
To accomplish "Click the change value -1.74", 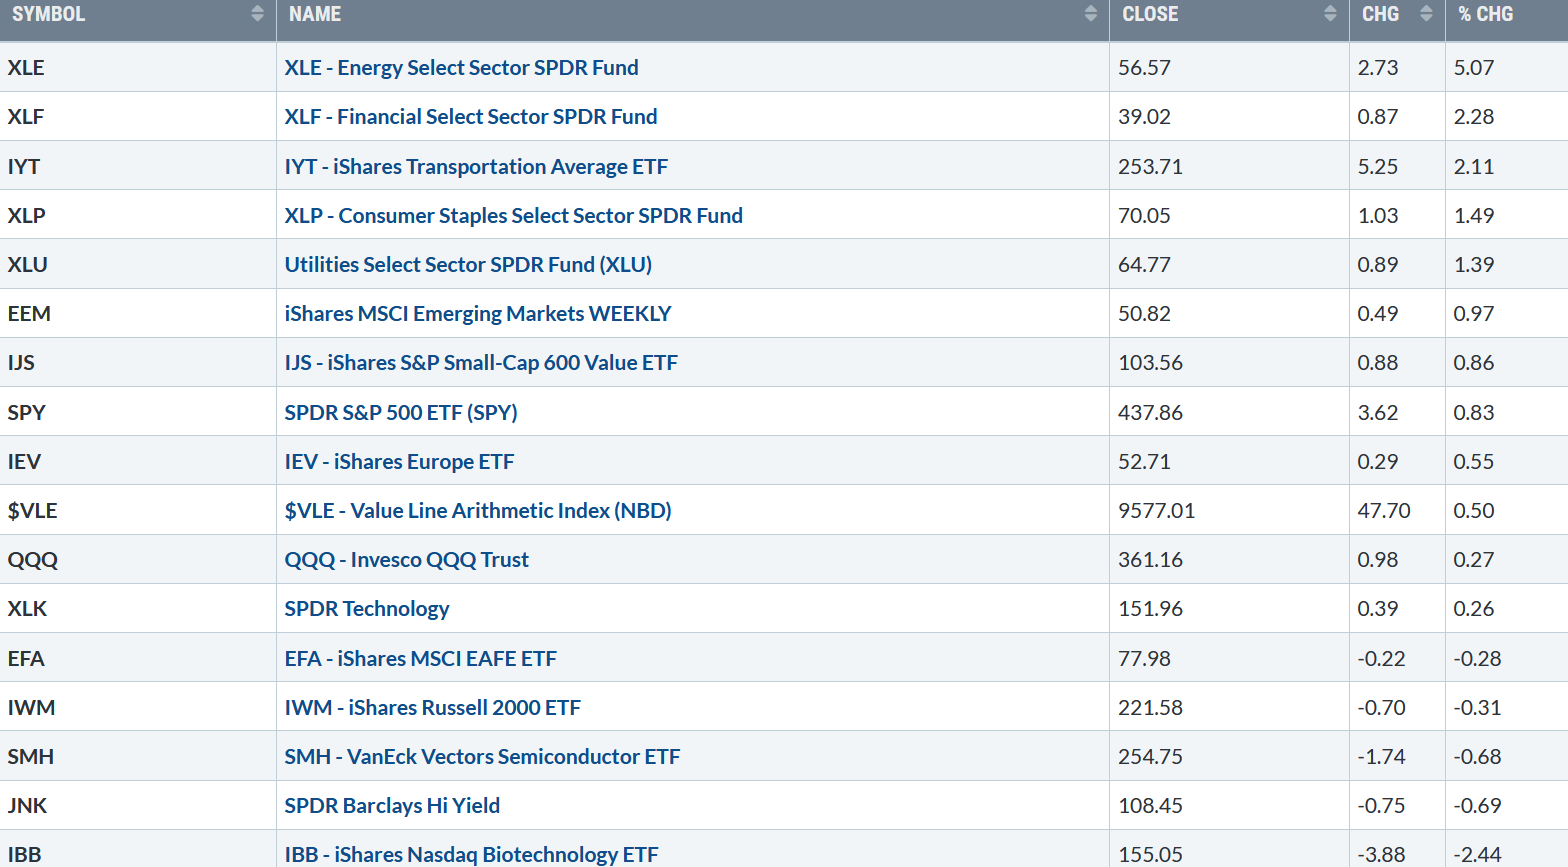I will coord(1381,756).
